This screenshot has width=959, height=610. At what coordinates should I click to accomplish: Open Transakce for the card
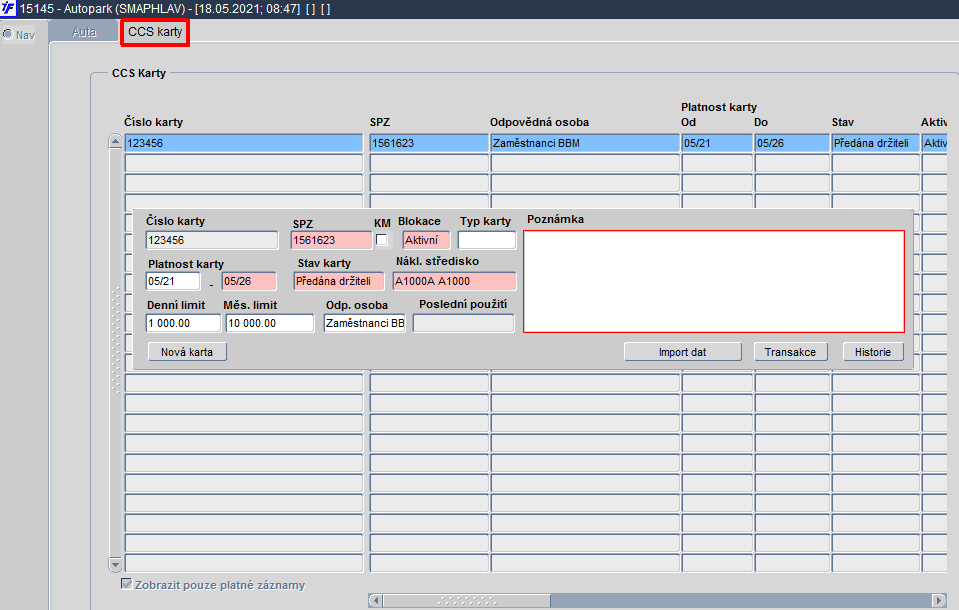pos(790,352)
